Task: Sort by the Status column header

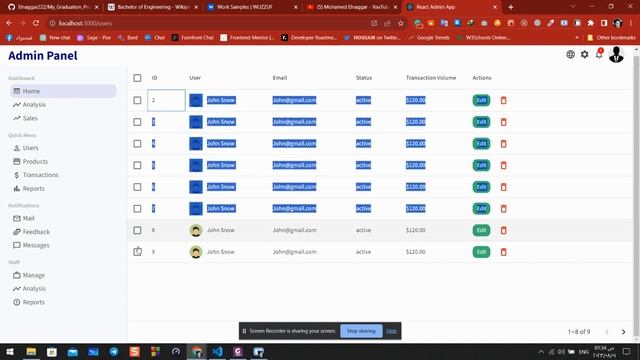Action: 364,78
